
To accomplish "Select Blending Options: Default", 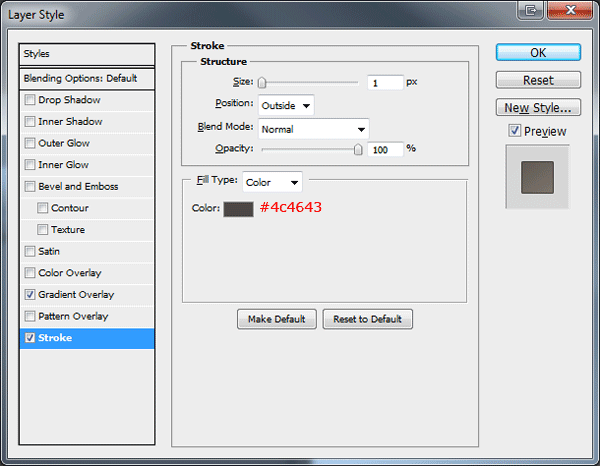I will click(x=80, y=78).
